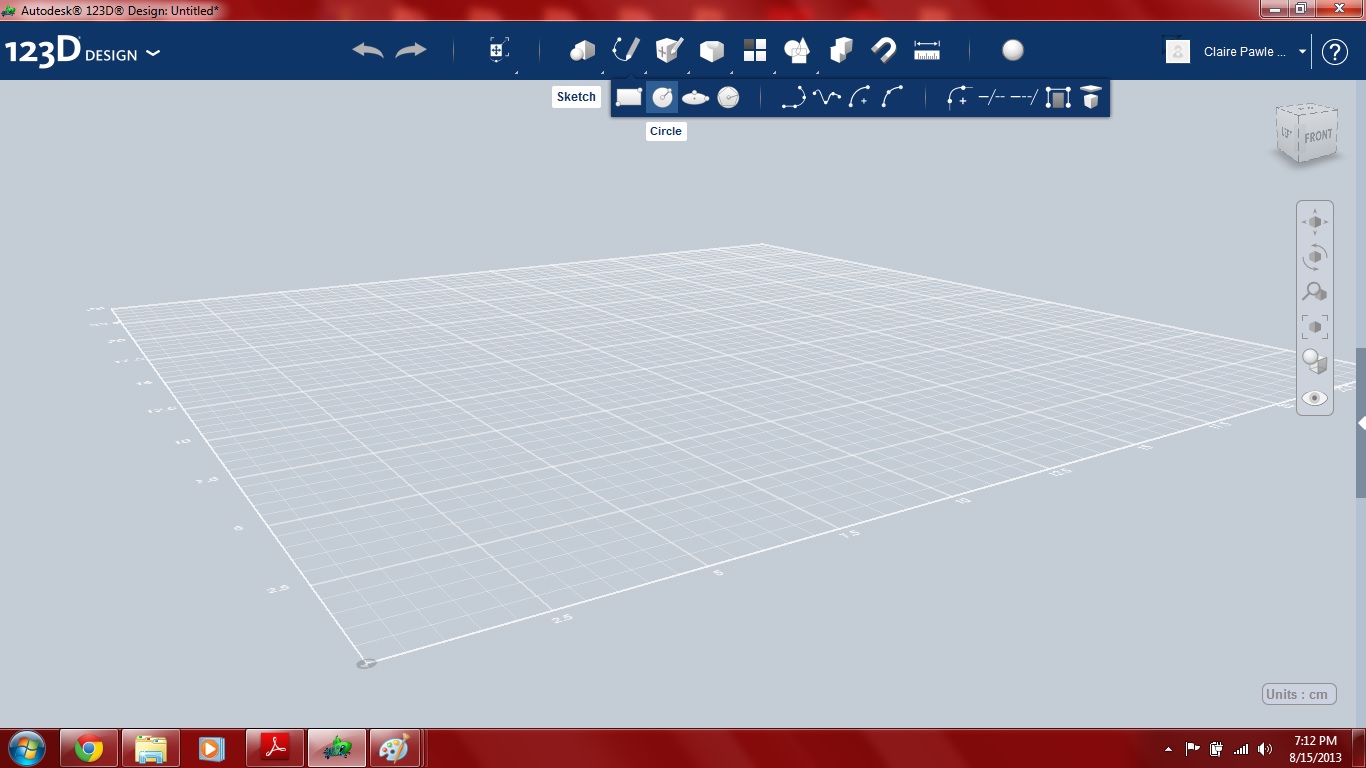Screen dimensions: 1366x768
Task: Click the Action Center flag icon
Action: [1192, 748]
